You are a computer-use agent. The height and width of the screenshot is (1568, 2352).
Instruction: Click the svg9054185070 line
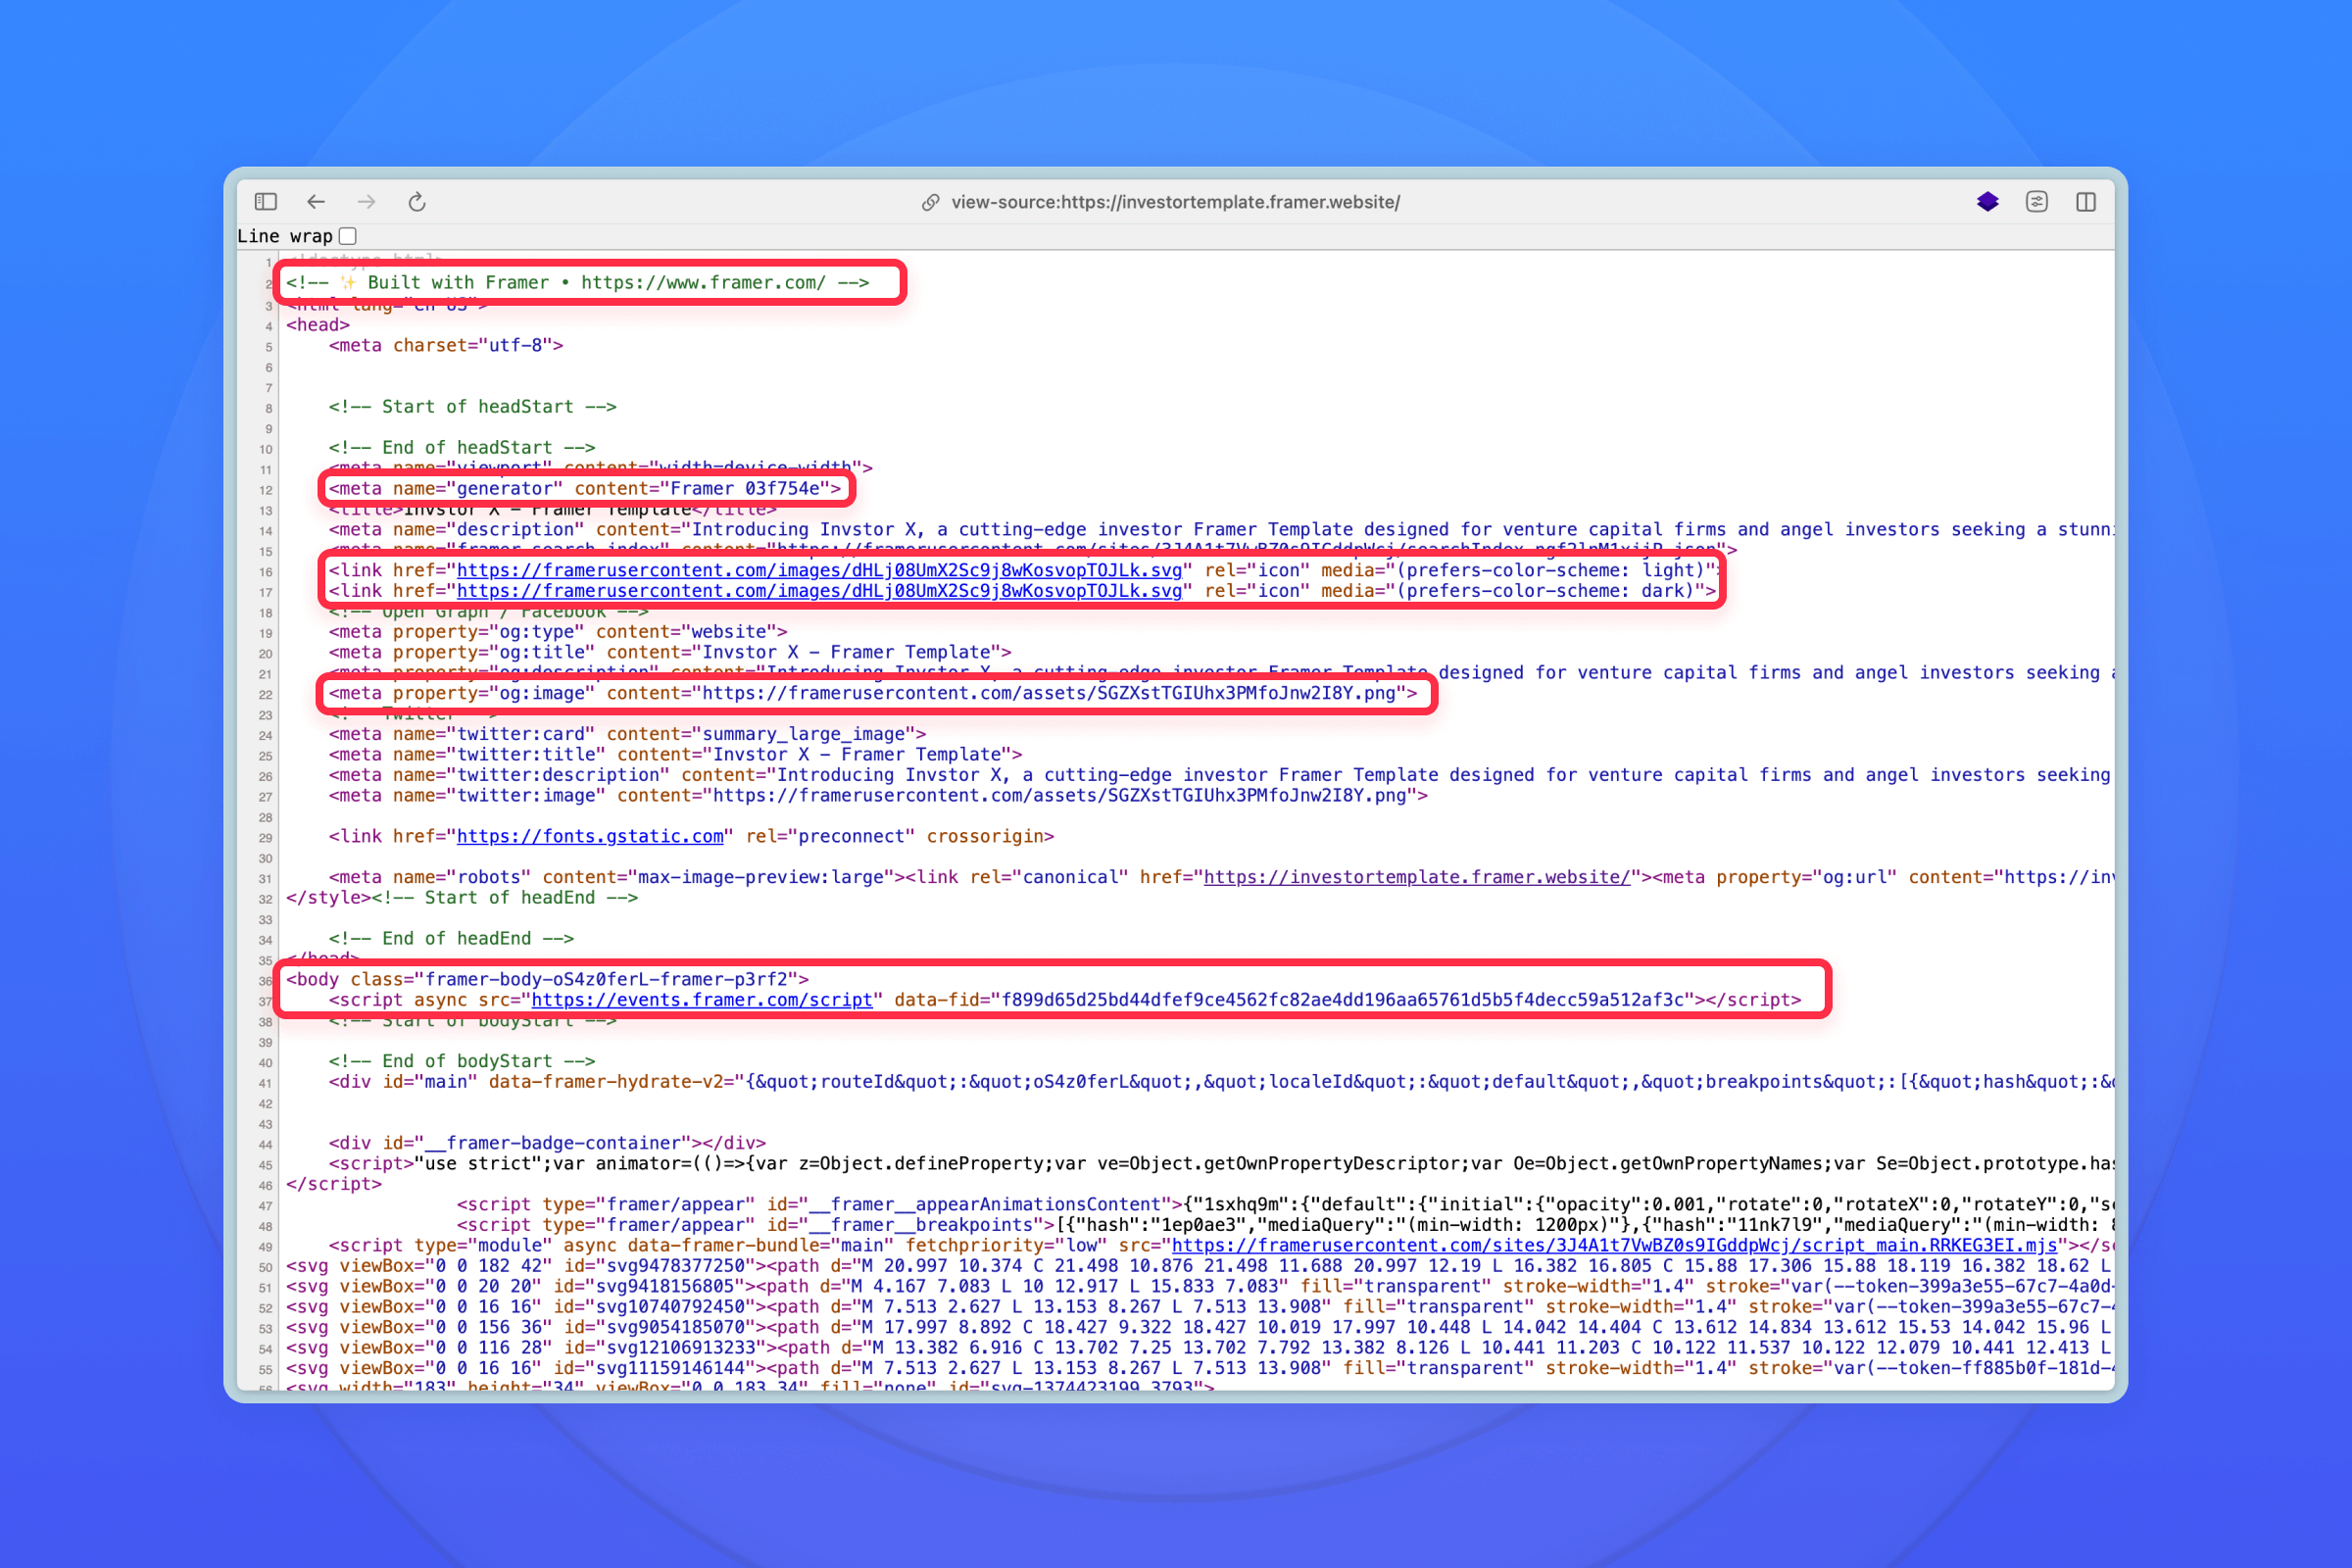(1199, 1328)
